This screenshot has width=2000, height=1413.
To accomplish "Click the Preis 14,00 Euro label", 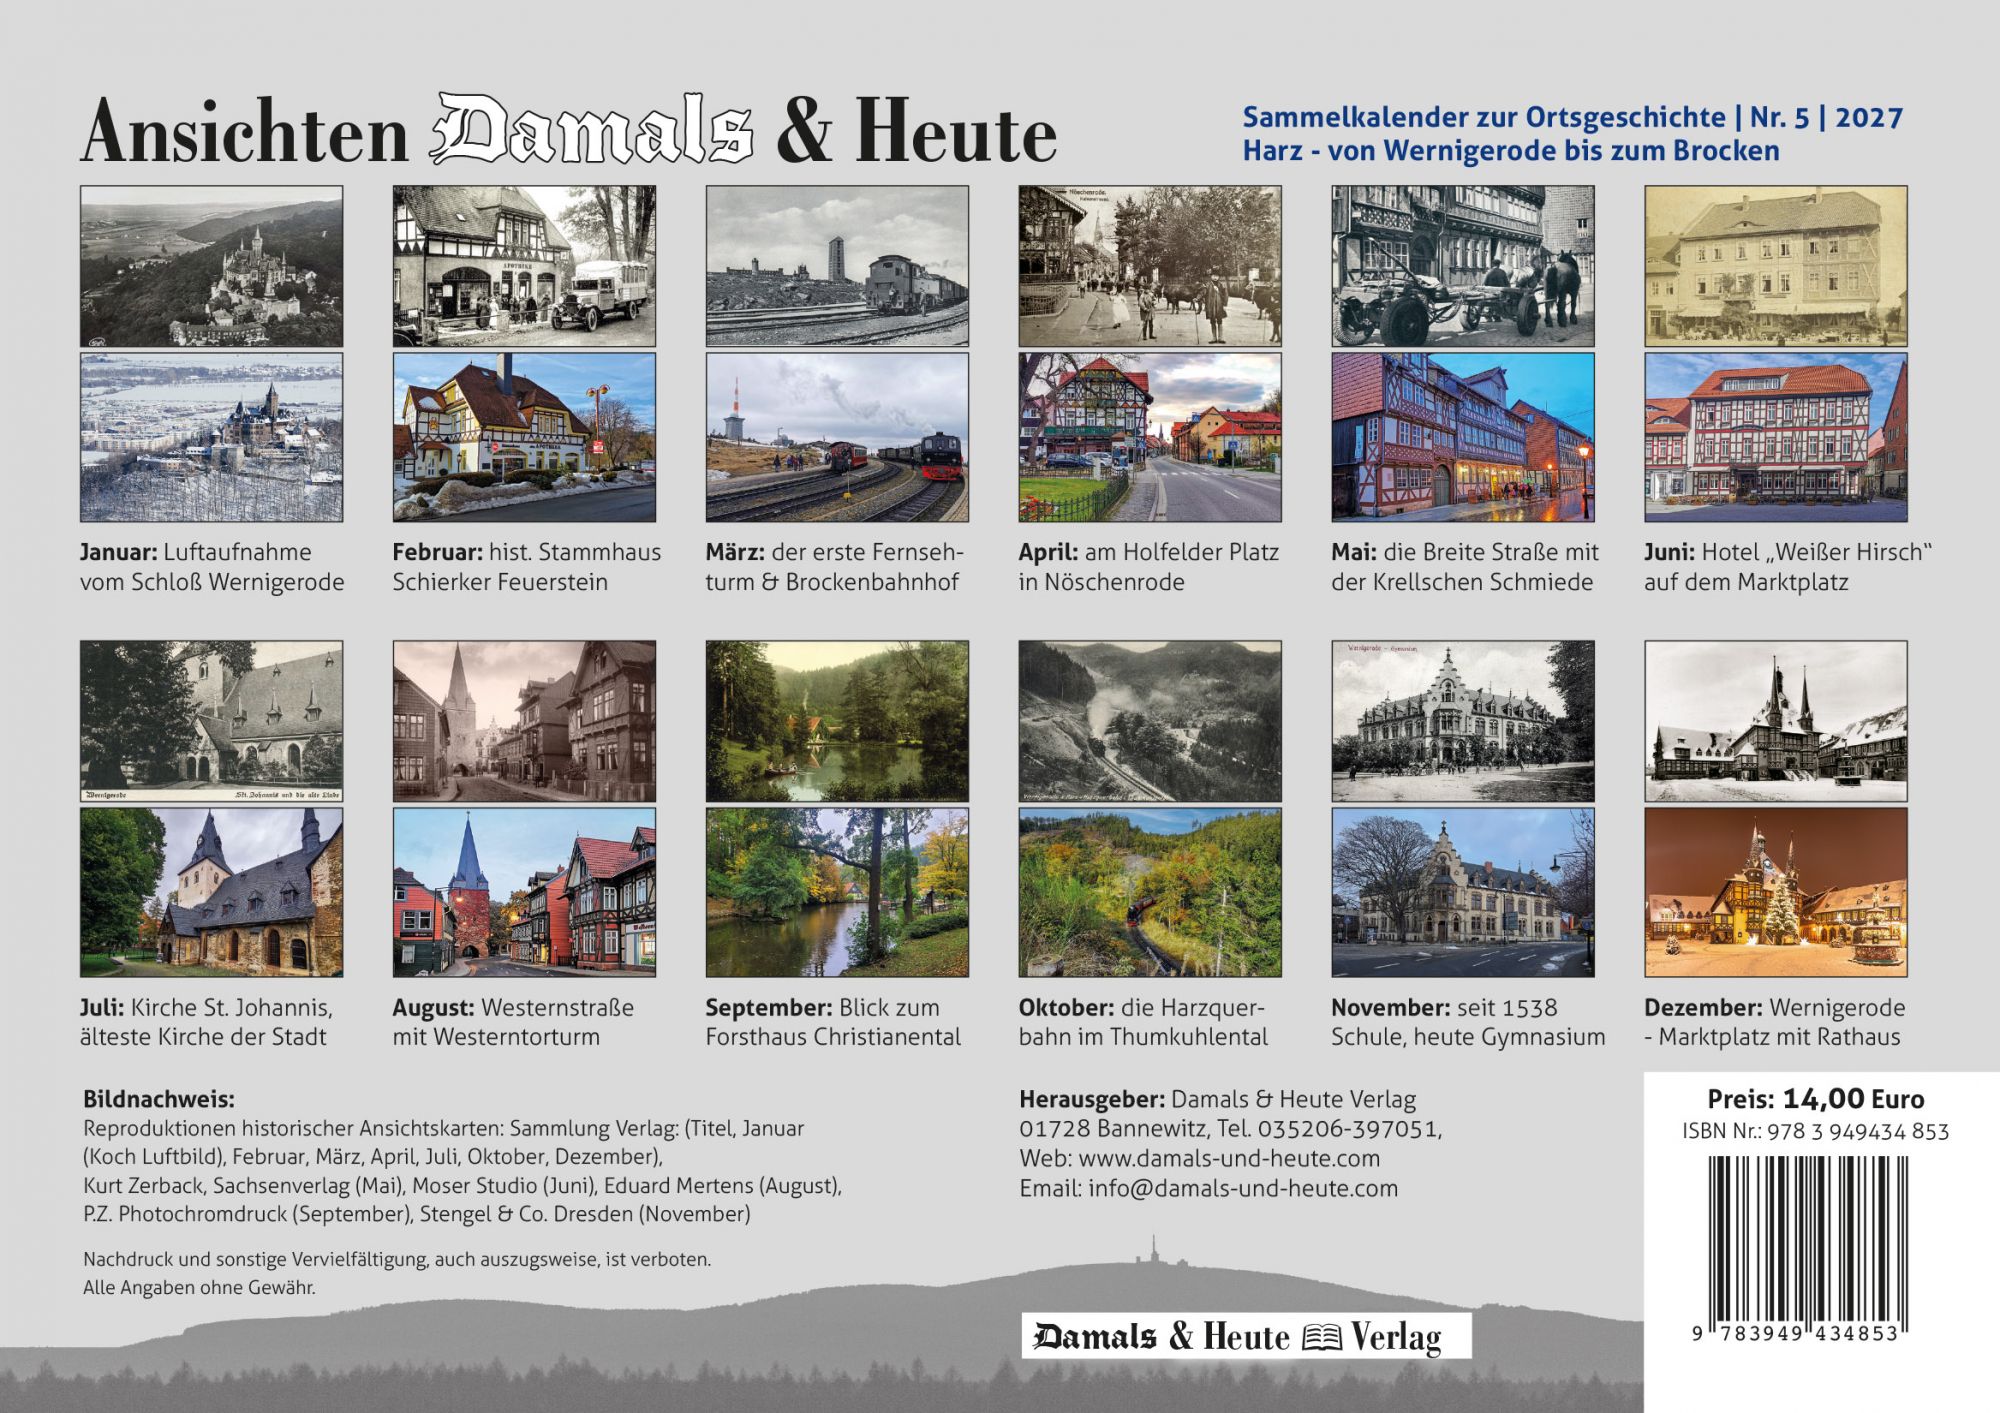I will tap(1815, 1099).
